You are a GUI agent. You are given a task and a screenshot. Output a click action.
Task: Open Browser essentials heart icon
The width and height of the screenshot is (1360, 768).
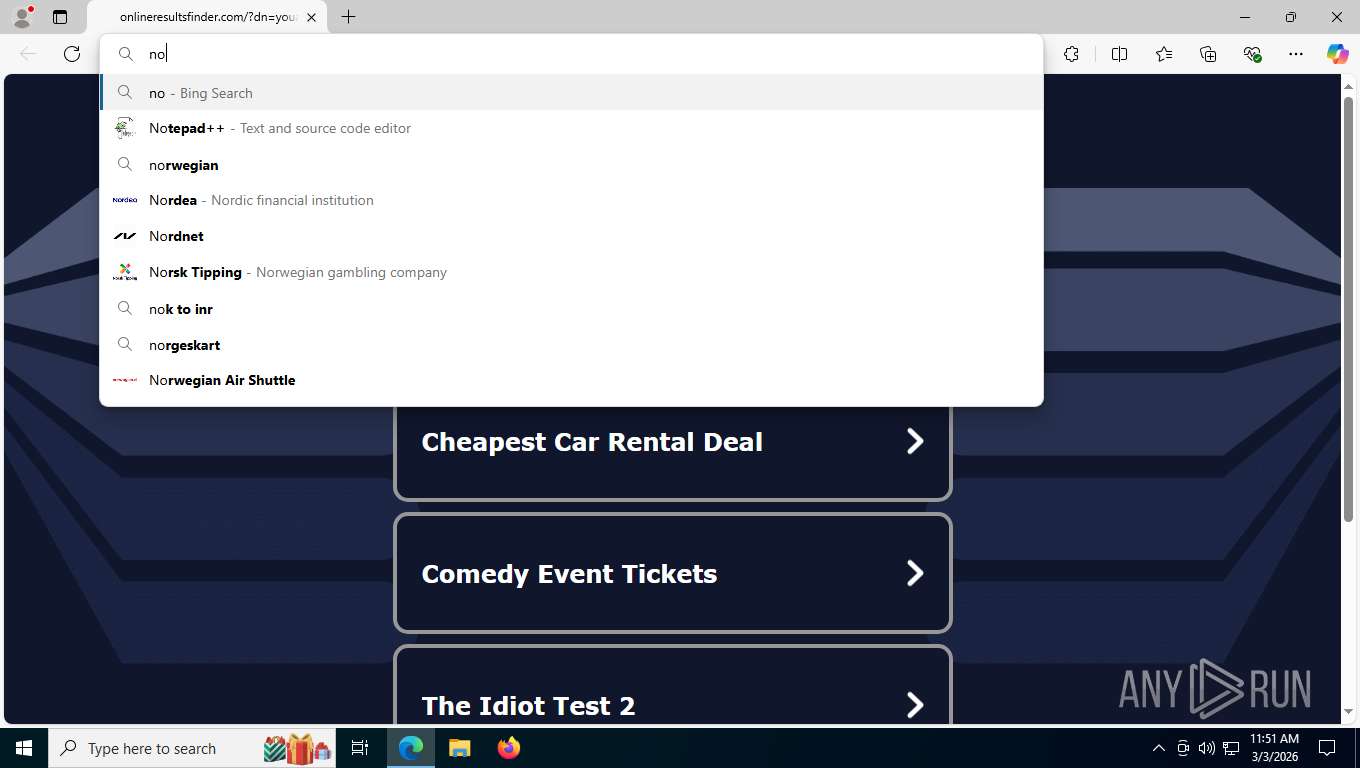(x=1252, y=54)
